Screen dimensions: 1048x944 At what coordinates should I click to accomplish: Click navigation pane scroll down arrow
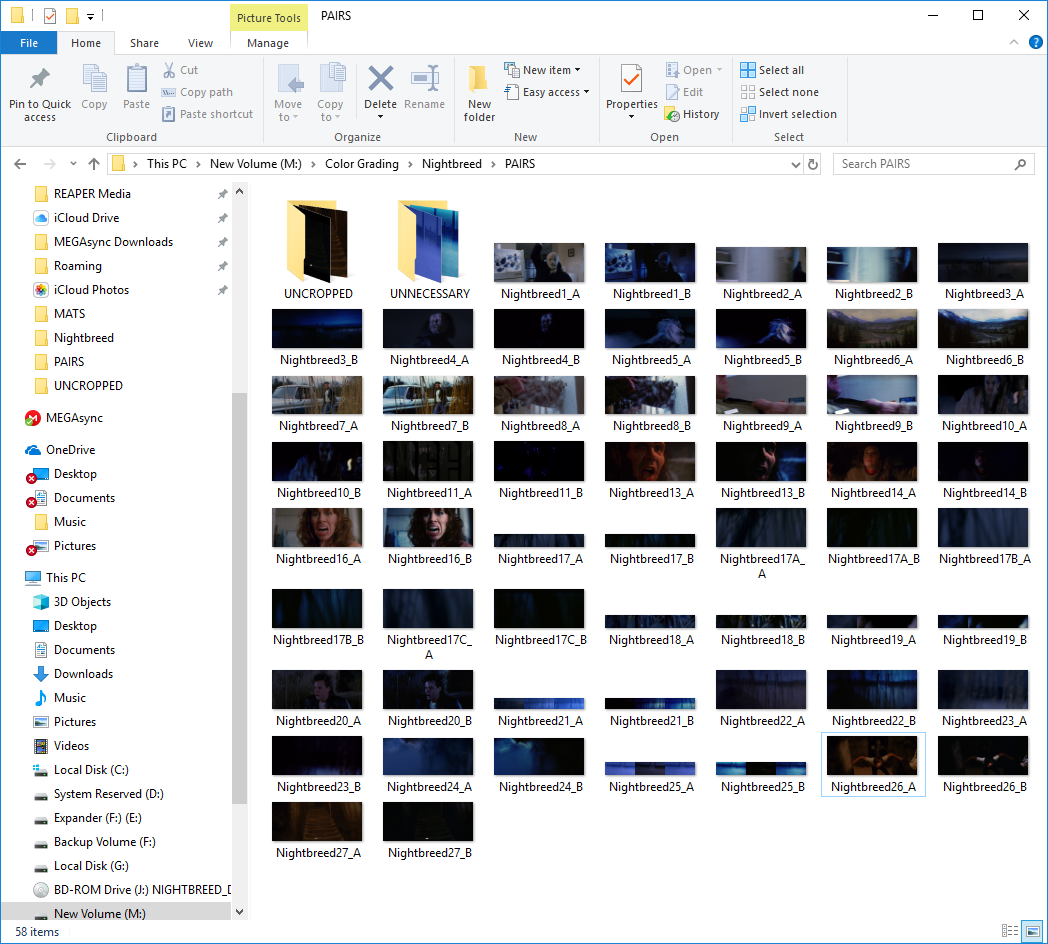[x=239, y=912]
